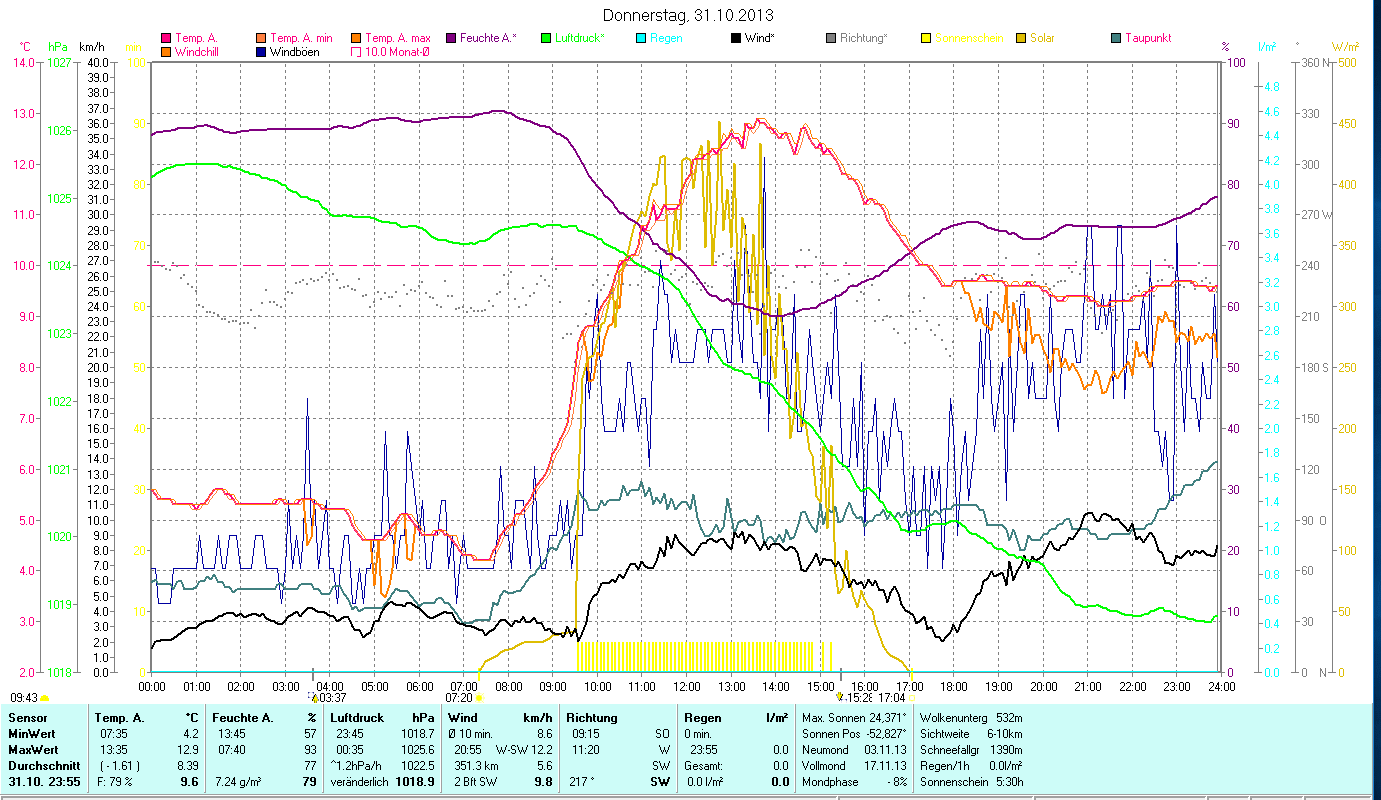The height and width of the screenshot is (800, 1381).
Task: Click the yellow icon beside 09:43
Action: 44,698
